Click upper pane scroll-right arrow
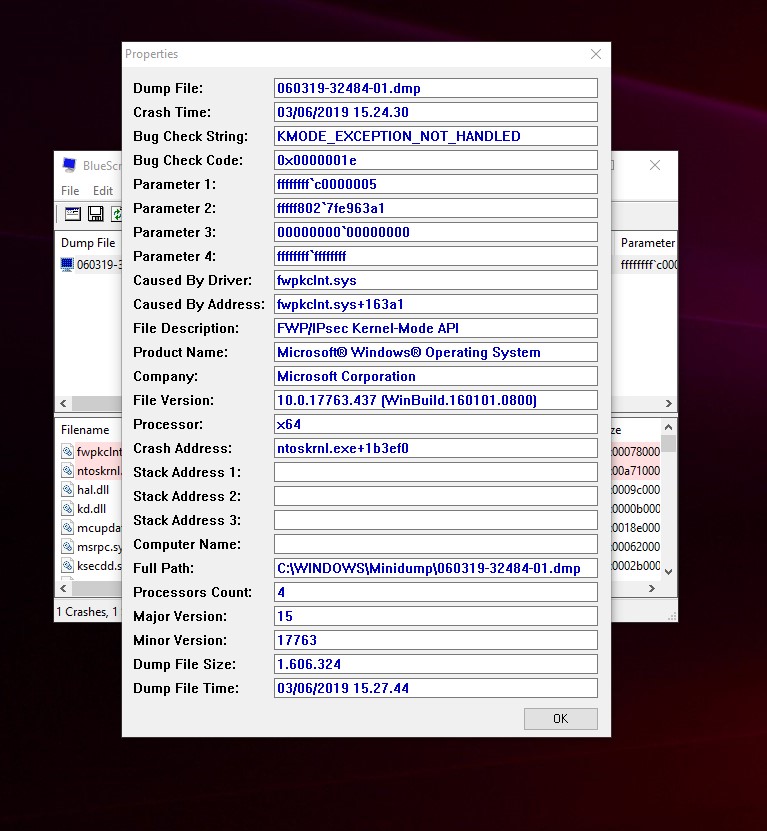This screenshot has width=767, height=831. 668,403
